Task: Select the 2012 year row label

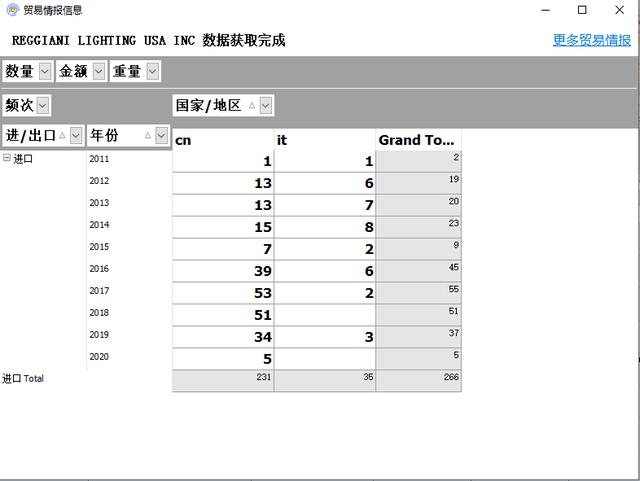Action: tap(99, 181)
